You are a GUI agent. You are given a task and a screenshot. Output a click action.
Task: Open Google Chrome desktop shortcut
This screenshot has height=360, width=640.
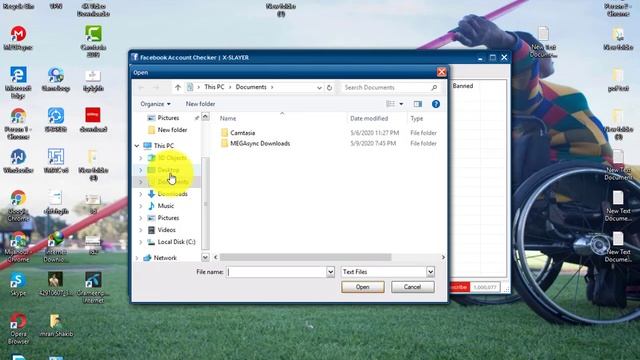(18, 206)
